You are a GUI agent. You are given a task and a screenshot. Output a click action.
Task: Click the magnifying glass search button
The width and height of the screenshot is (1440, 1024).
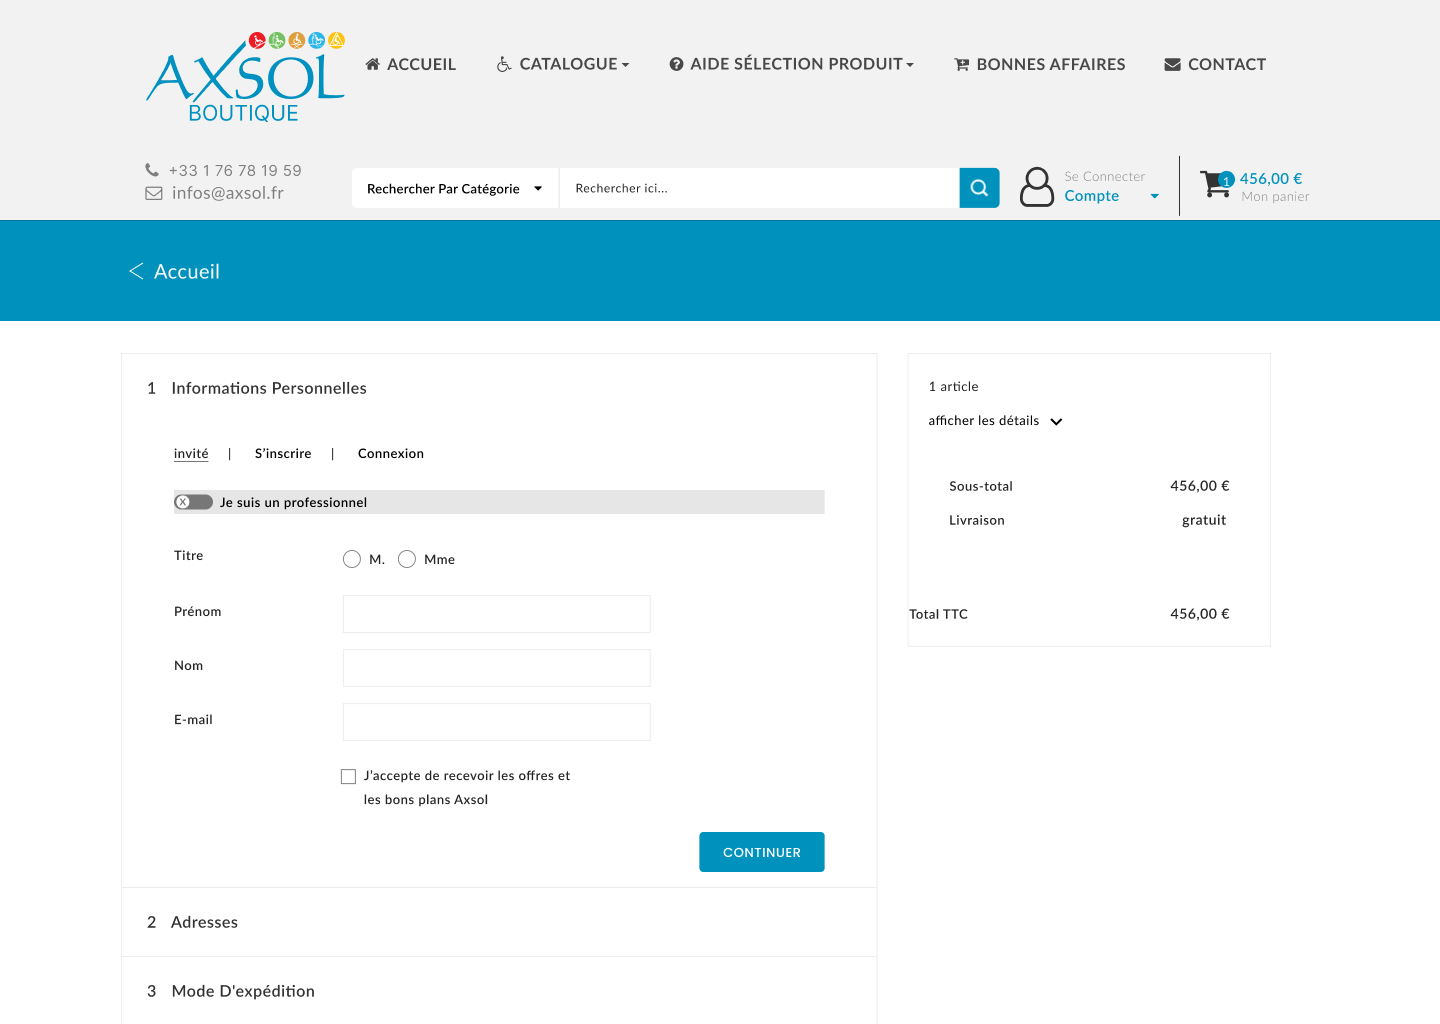click(979, 188)
